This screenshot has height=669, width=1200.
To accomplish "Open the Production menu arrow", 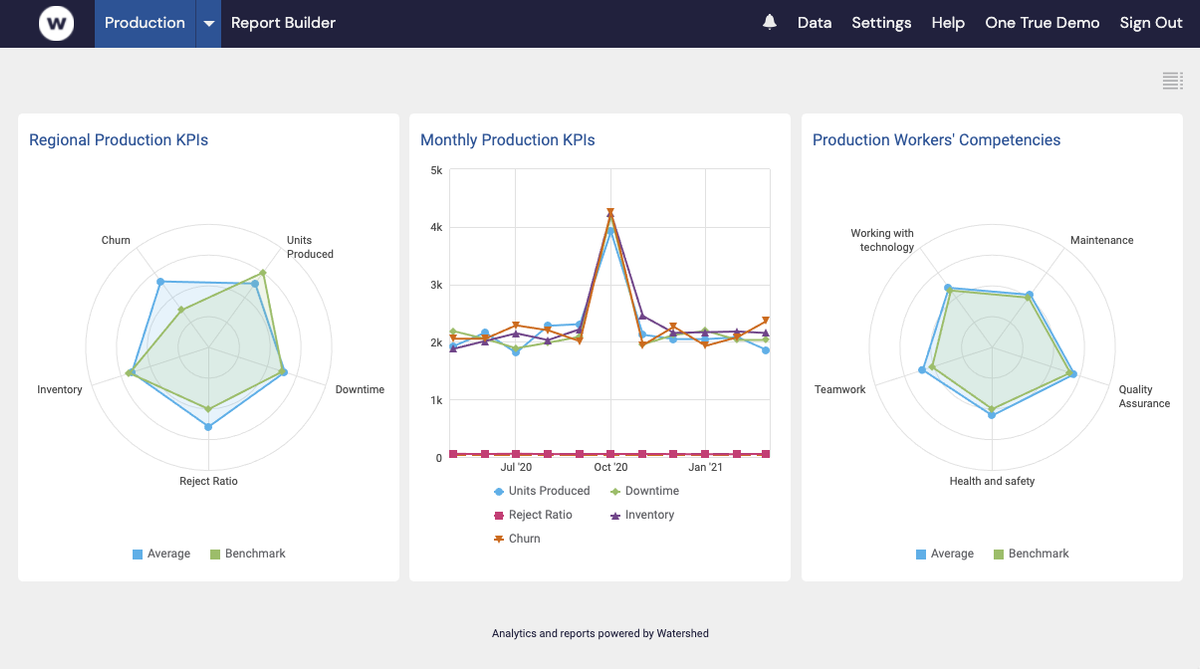I will pyautogui.click(x=208, y=22).
